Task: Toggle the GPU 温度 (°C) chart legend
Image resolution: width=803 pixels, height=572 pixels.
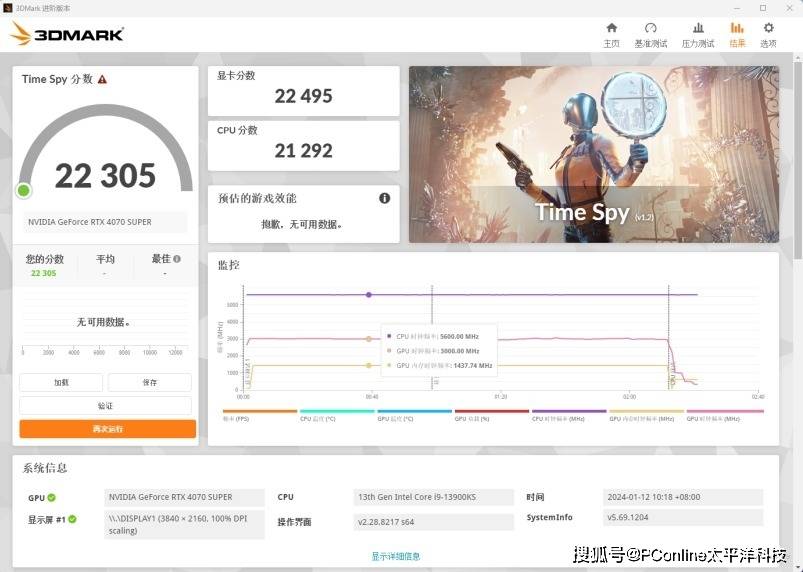Action: pyautogui.click(x=414, y=415)
